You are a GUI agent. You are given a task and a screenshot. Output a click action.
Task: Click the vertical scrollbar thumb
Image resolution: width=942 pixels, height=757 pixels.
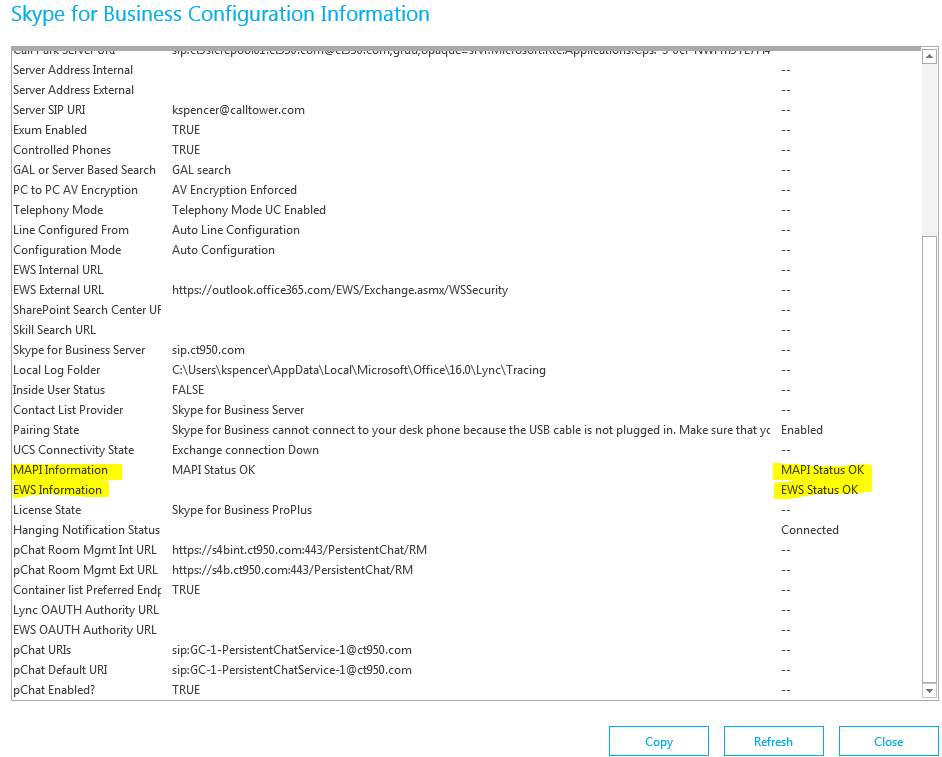pos(929,458)
